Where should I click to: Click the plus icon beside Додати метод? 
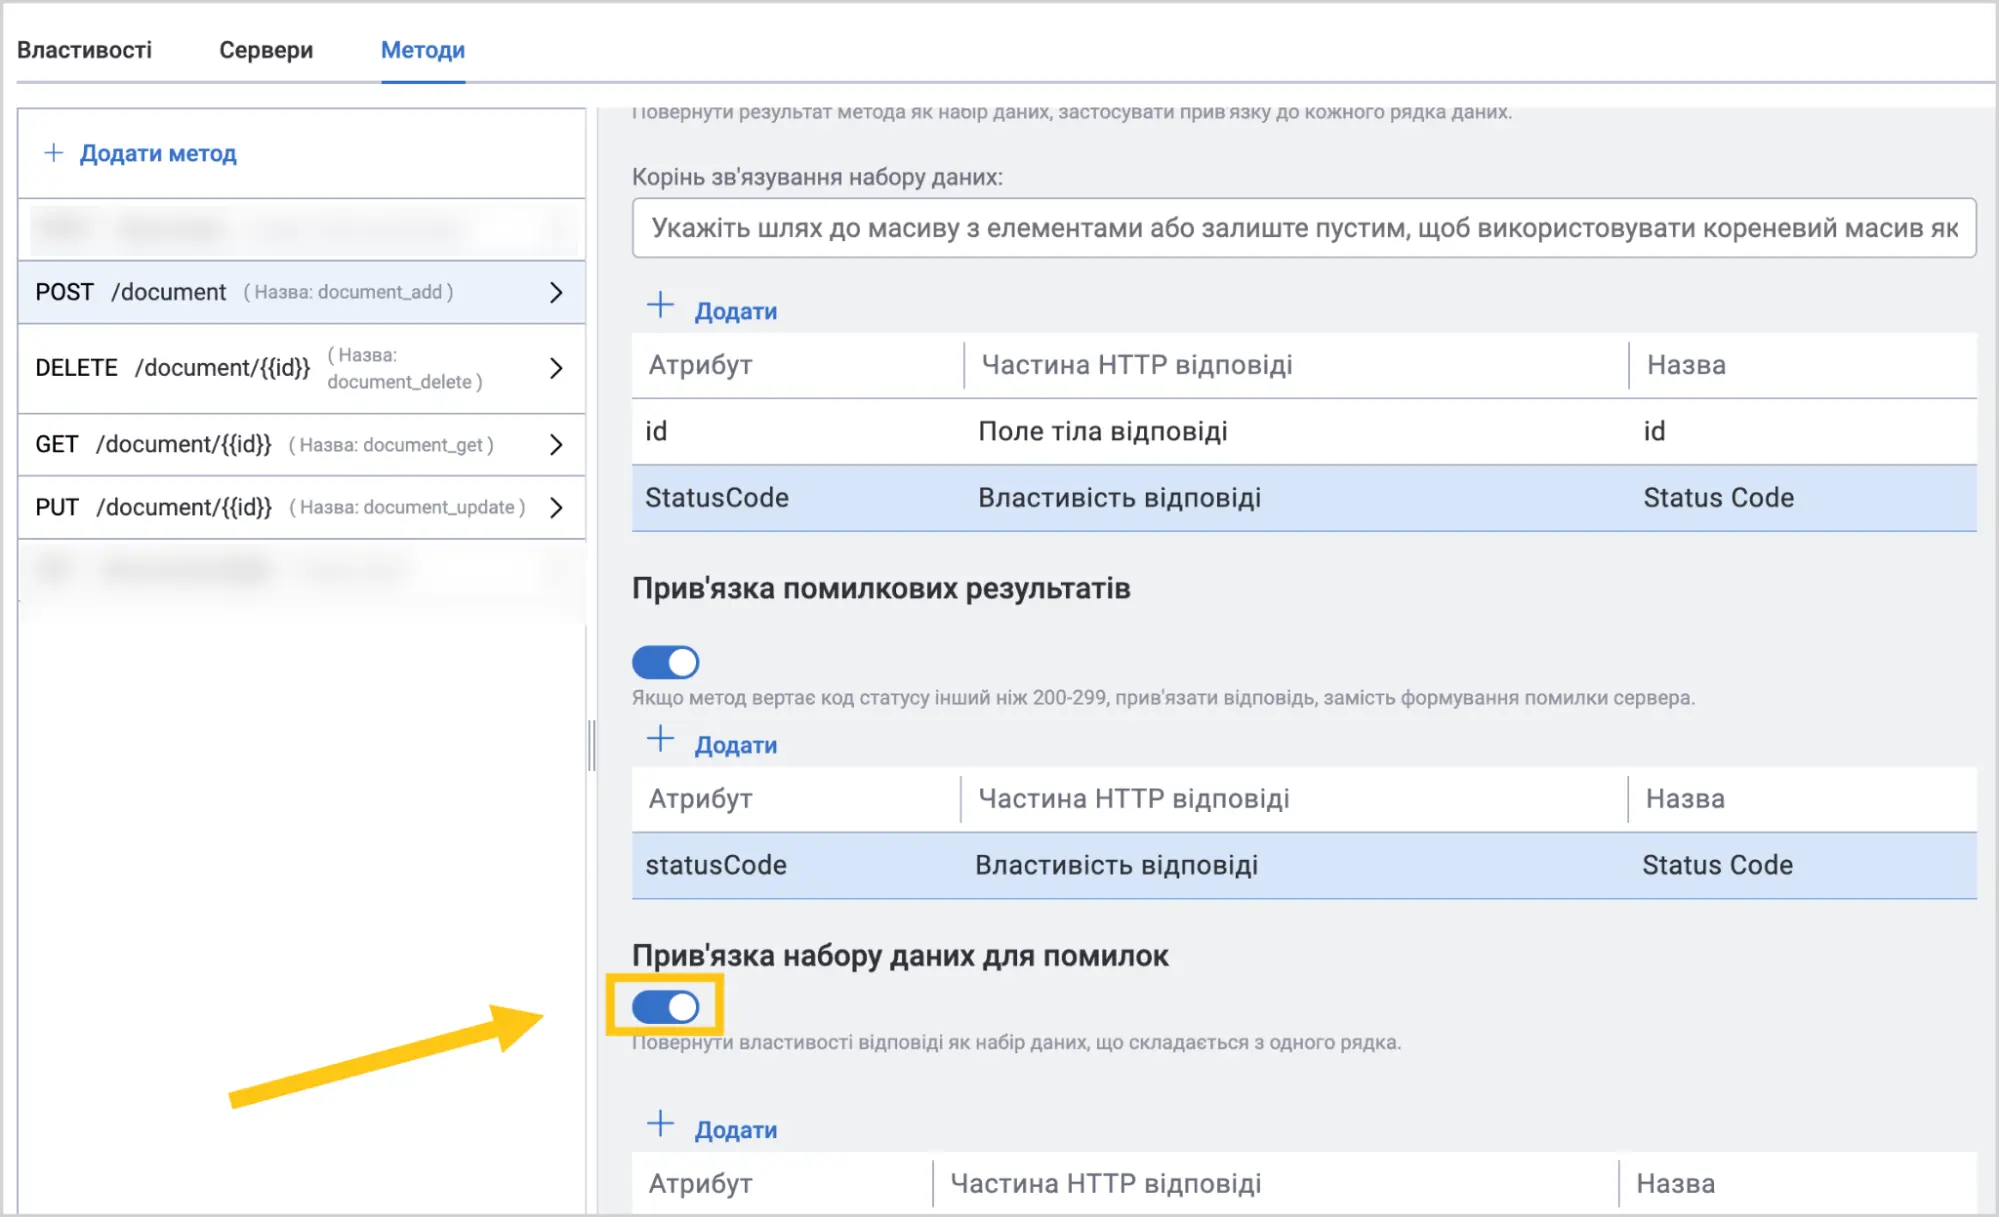coord(54,153)
